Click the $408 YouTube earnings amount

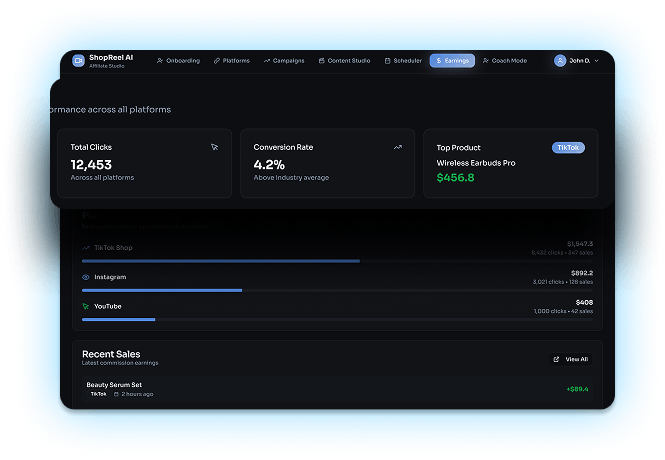coord(584,302)
